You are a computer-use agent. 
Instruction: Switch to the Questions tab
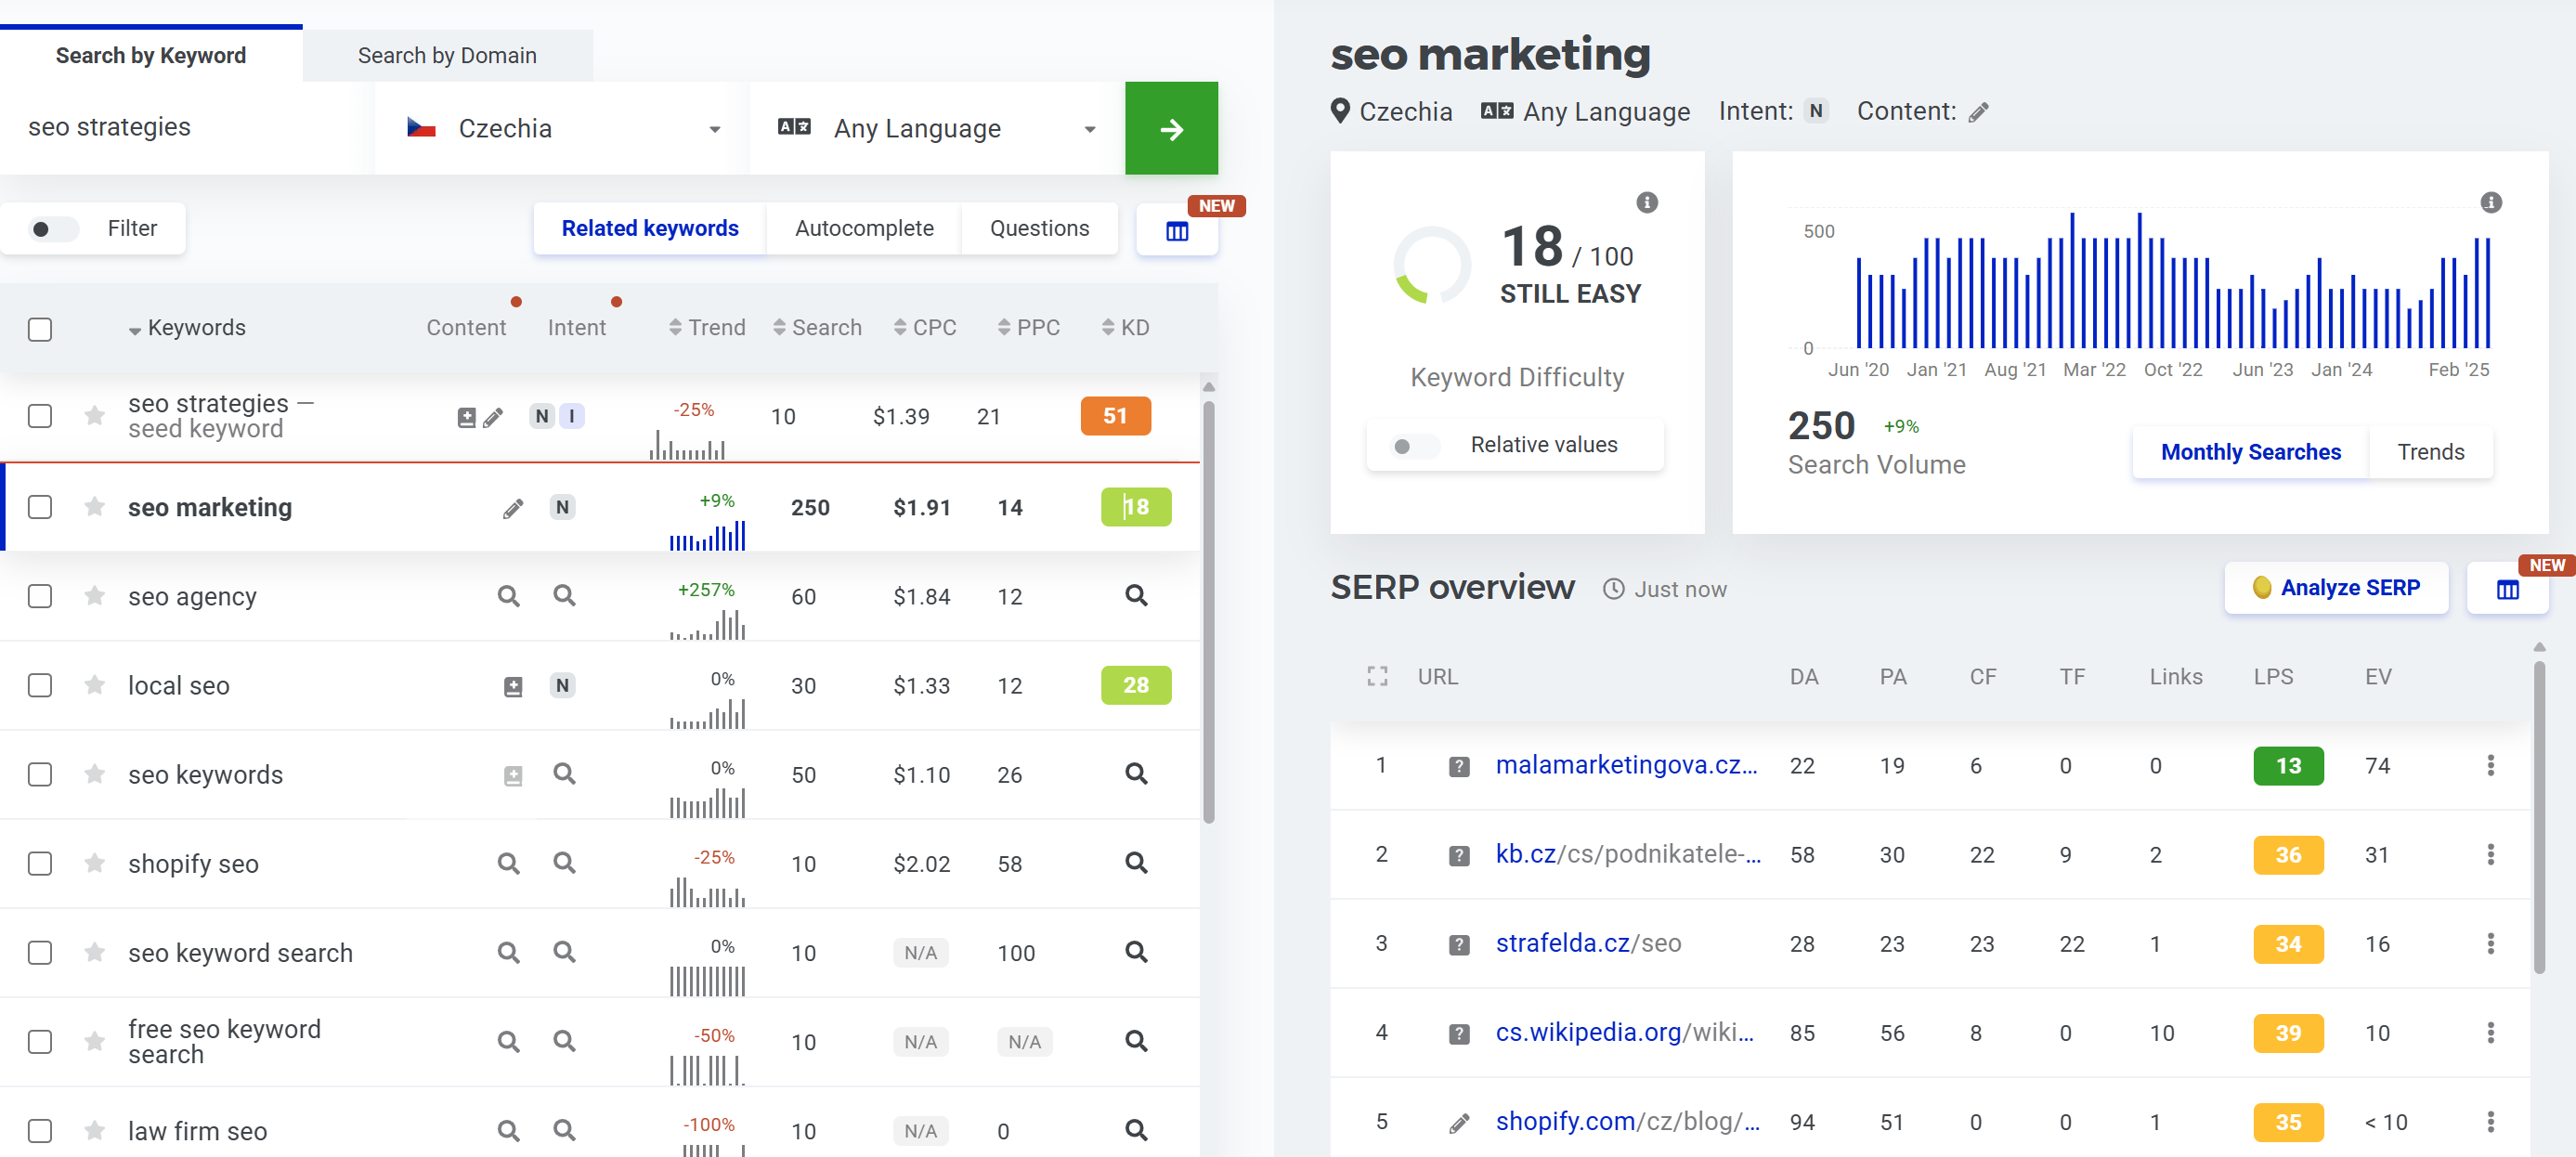[1040, 228]
